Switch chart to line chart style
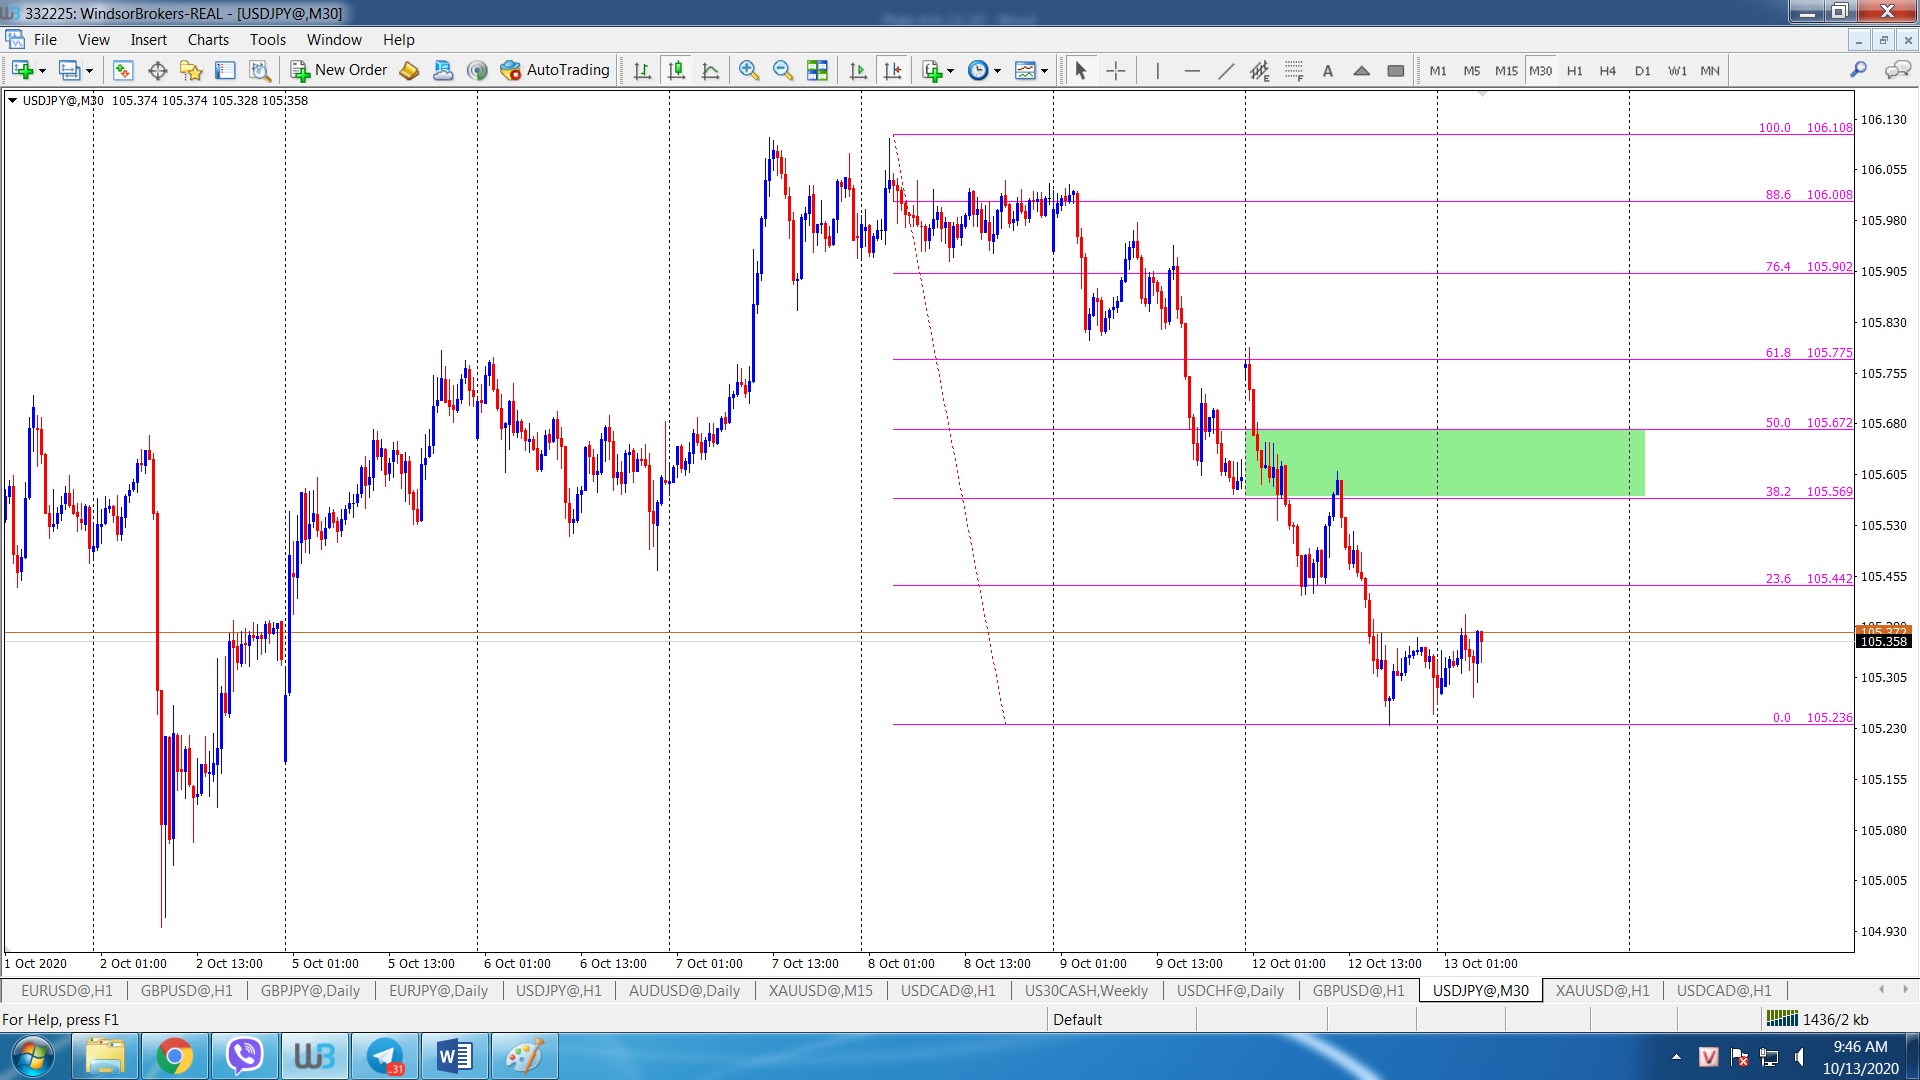Viewport: 1920px width, 1080px height. pyautogui.click(x=711, y=70)
